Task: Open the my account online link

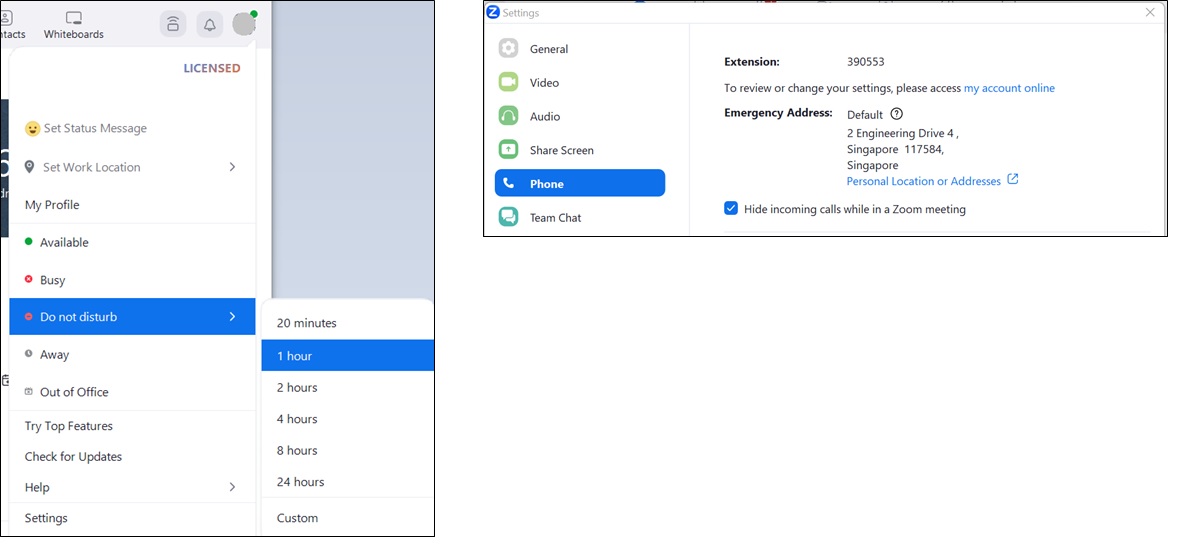Action: (x=1008, y=88)
